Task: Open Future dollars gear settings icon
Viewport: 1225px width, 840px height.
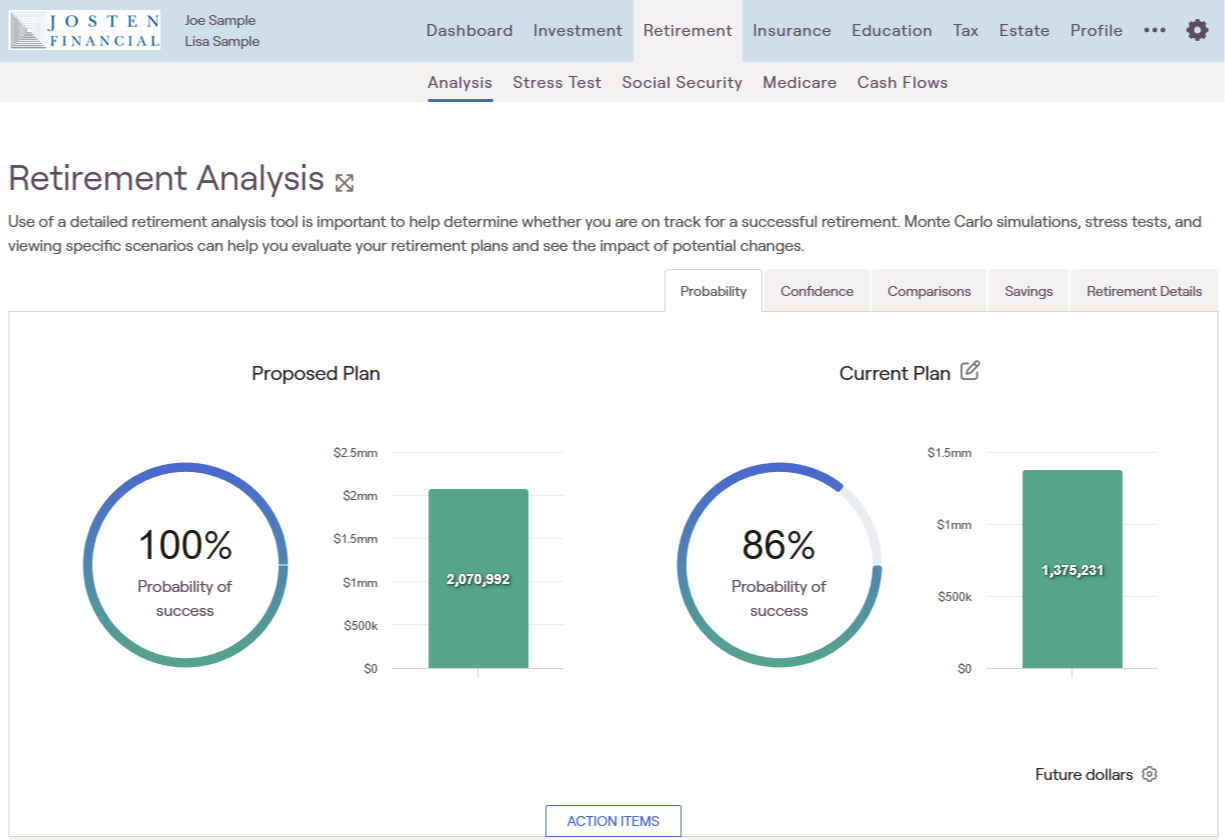Action: [1149, 774]
